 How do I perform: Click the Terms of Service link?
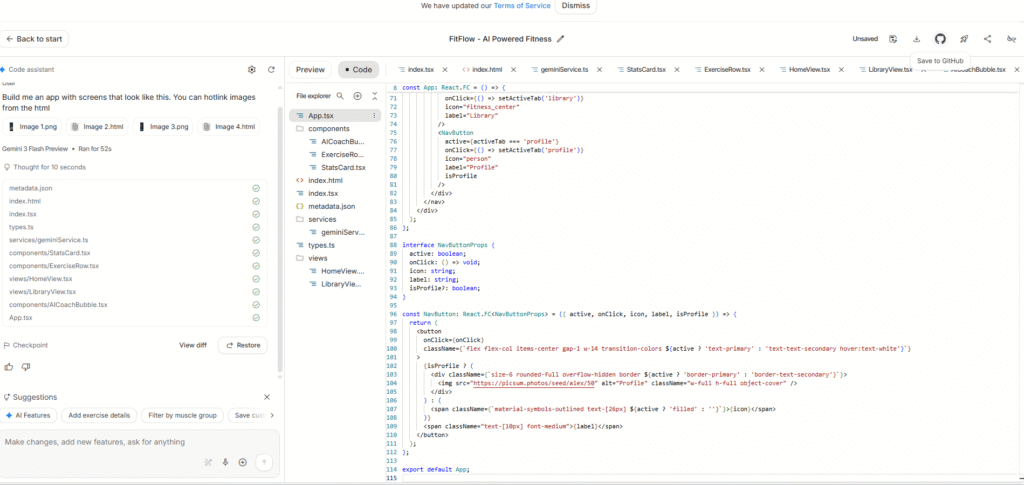tap(523, 5)
